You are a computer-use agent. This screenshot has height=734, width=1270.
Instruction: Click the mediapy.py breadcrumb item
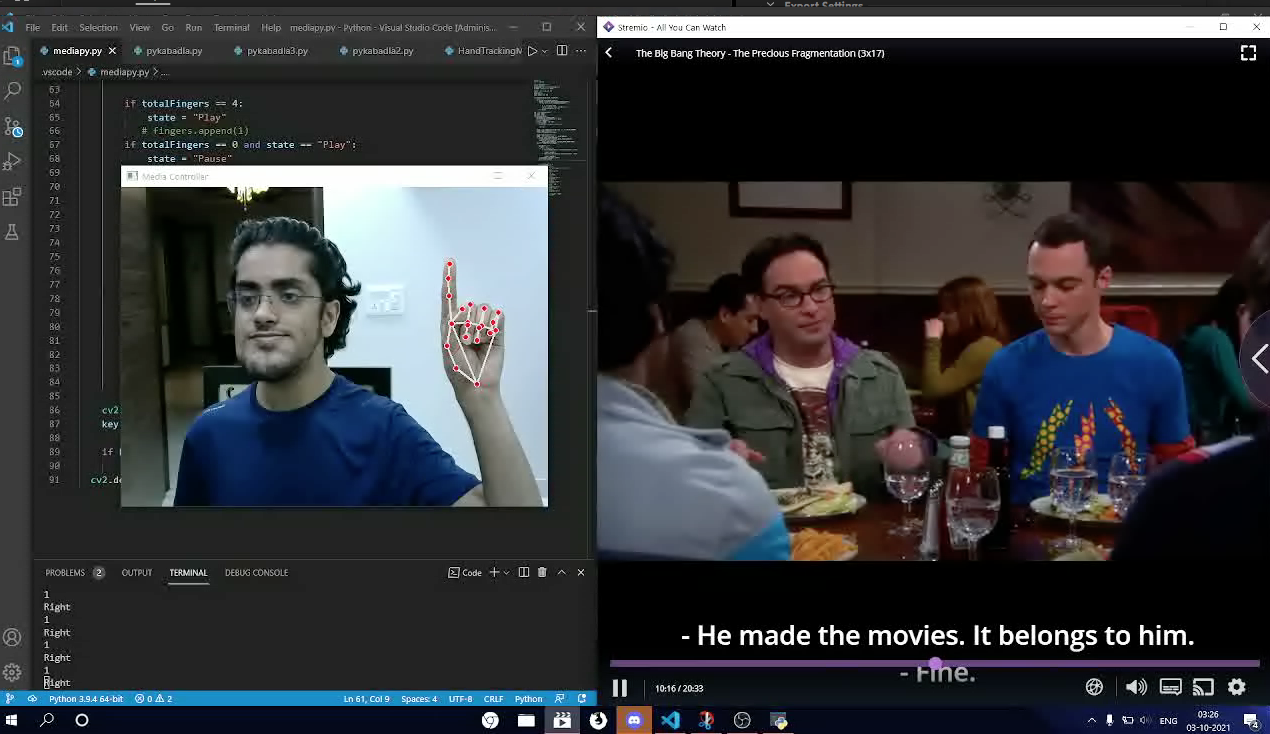(124, 72)
